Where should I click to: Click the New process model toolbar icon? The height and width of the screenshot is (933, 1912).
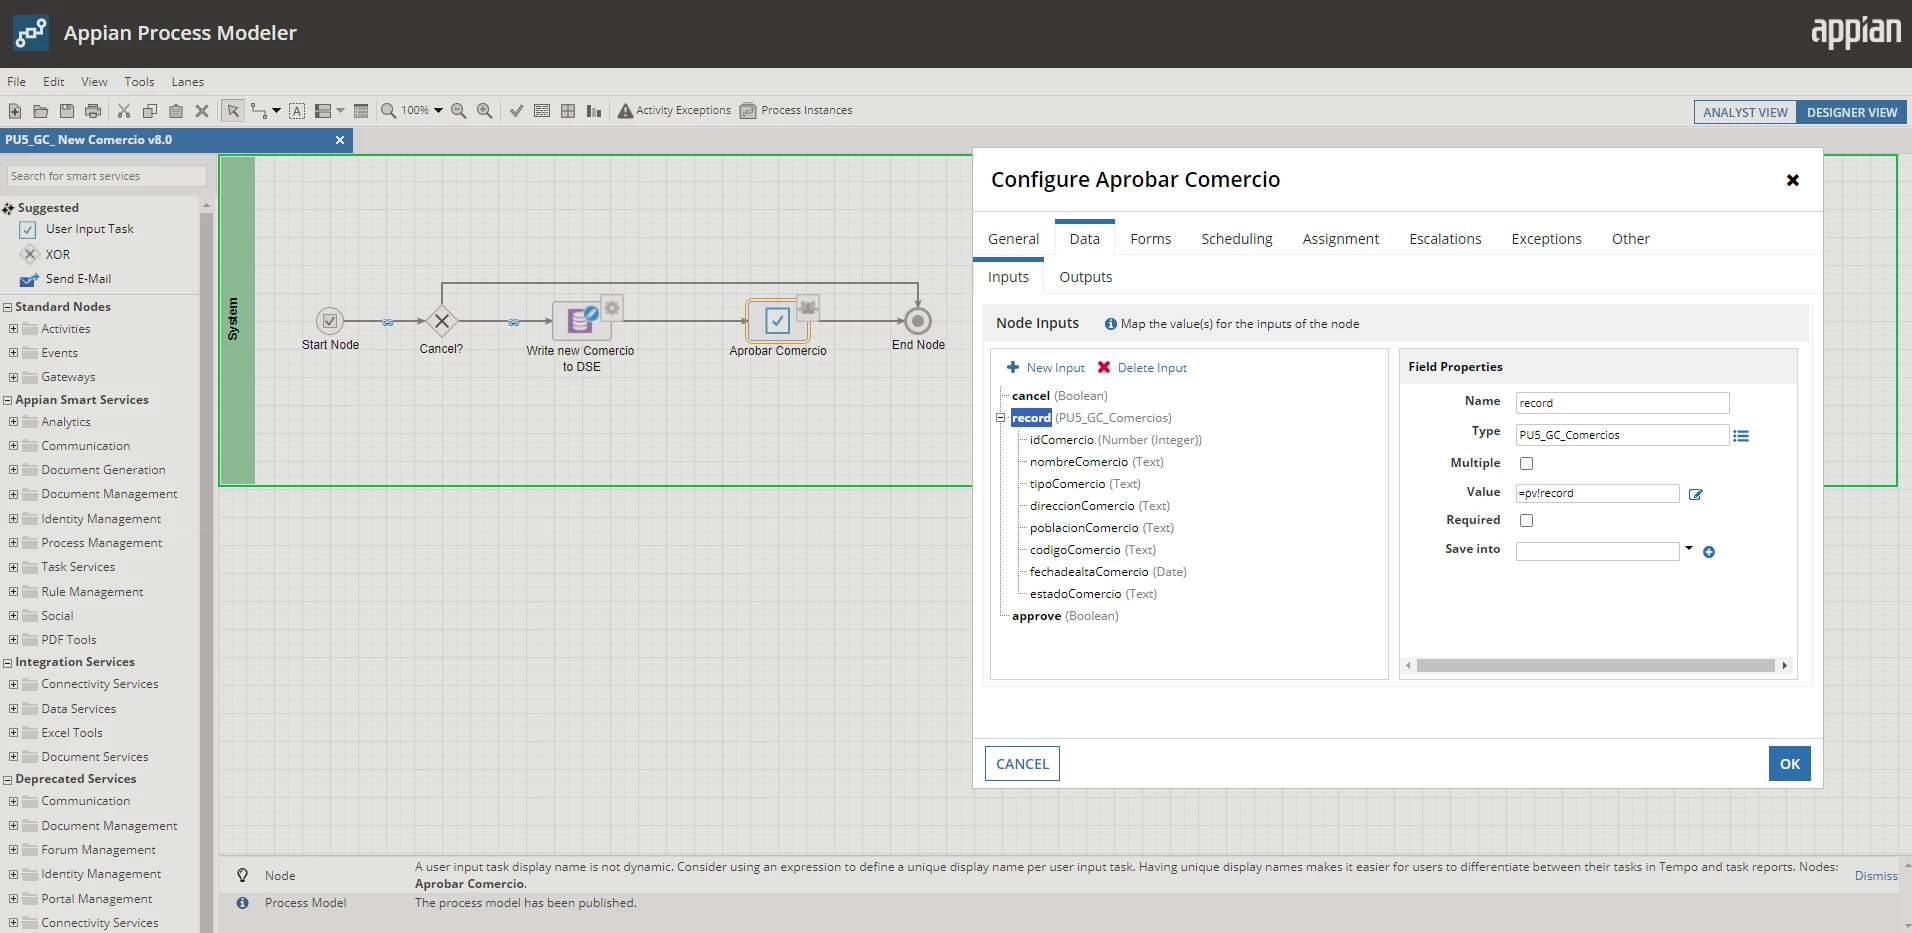pos(15,111)
